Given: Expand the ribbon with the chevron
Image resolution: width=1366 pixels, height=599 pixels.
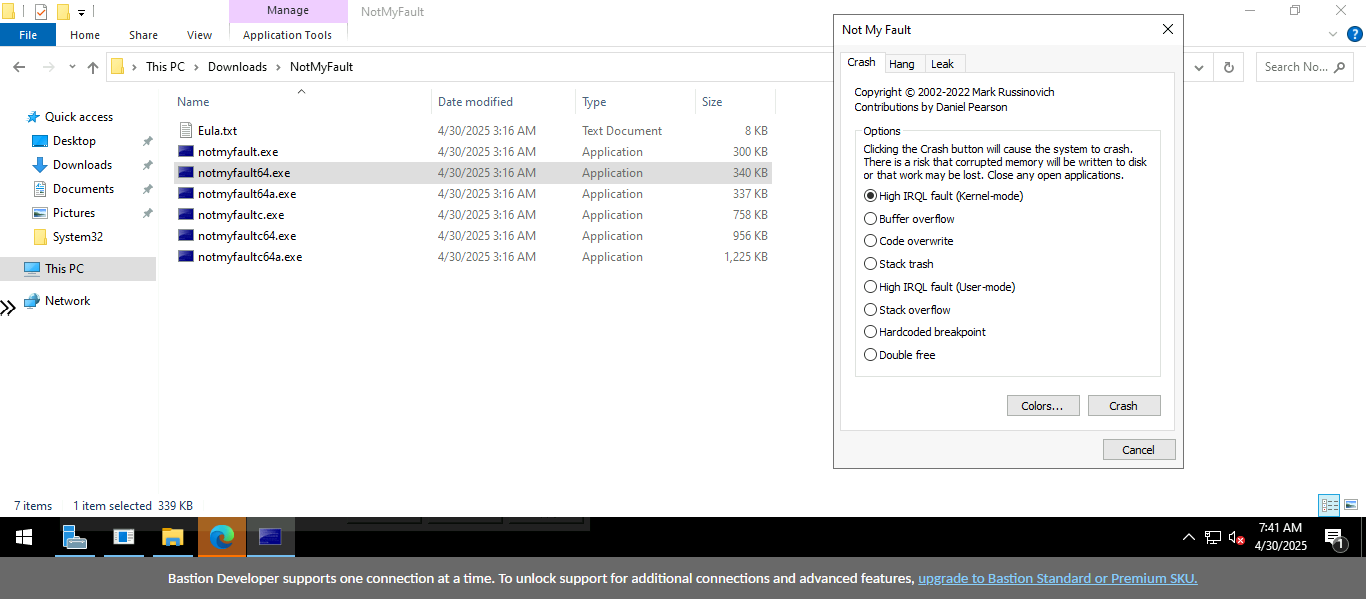Looking at the screenshot, I should pyautogui.click(x=1332, y=35).
